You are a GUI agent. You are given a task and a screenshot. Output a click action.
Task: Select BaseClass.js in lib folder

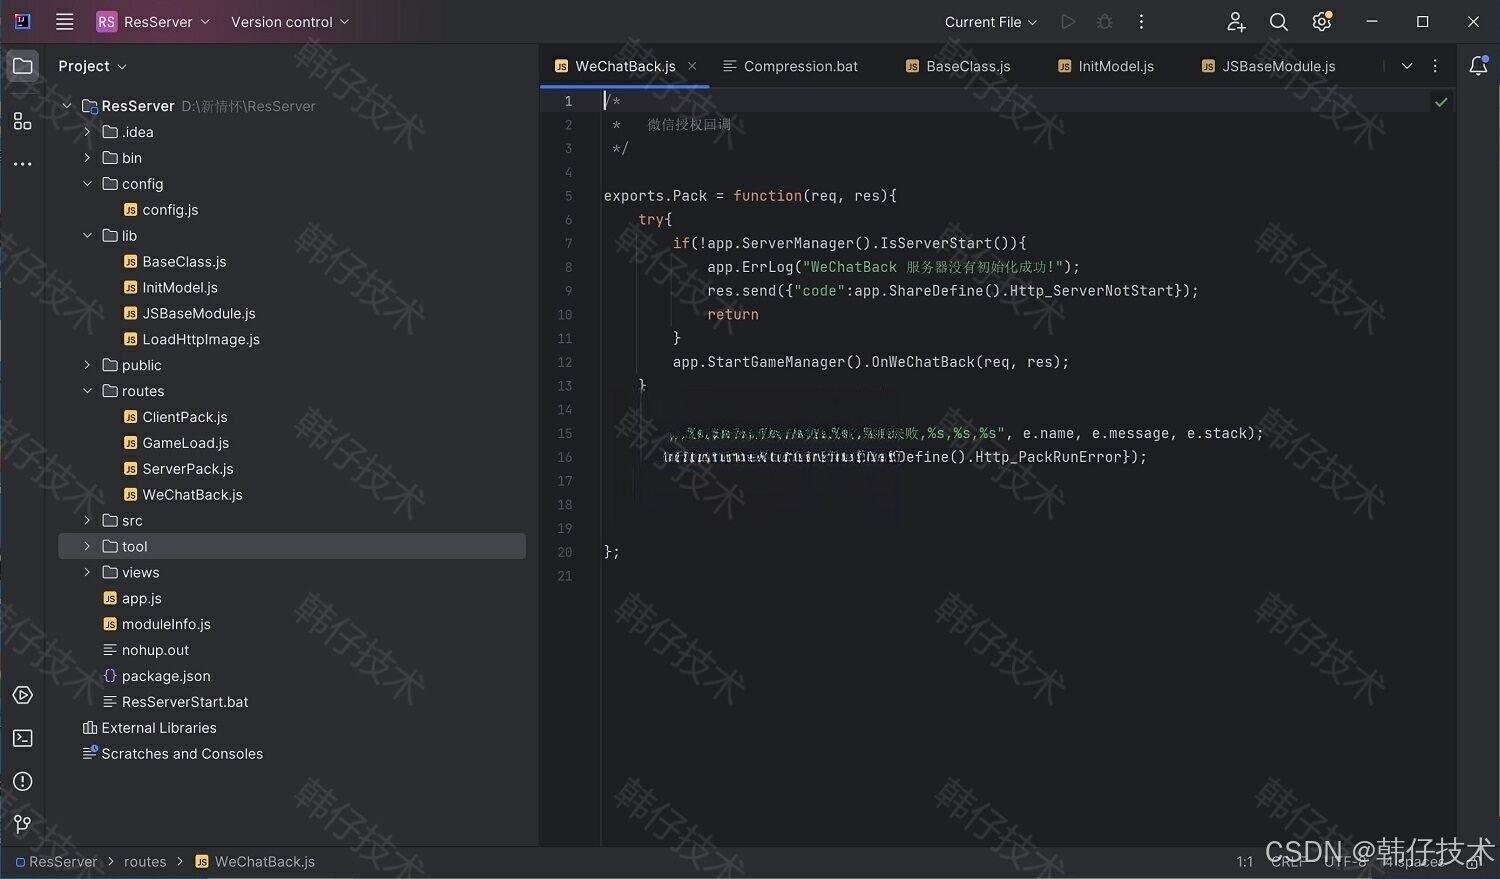point(175,262)
